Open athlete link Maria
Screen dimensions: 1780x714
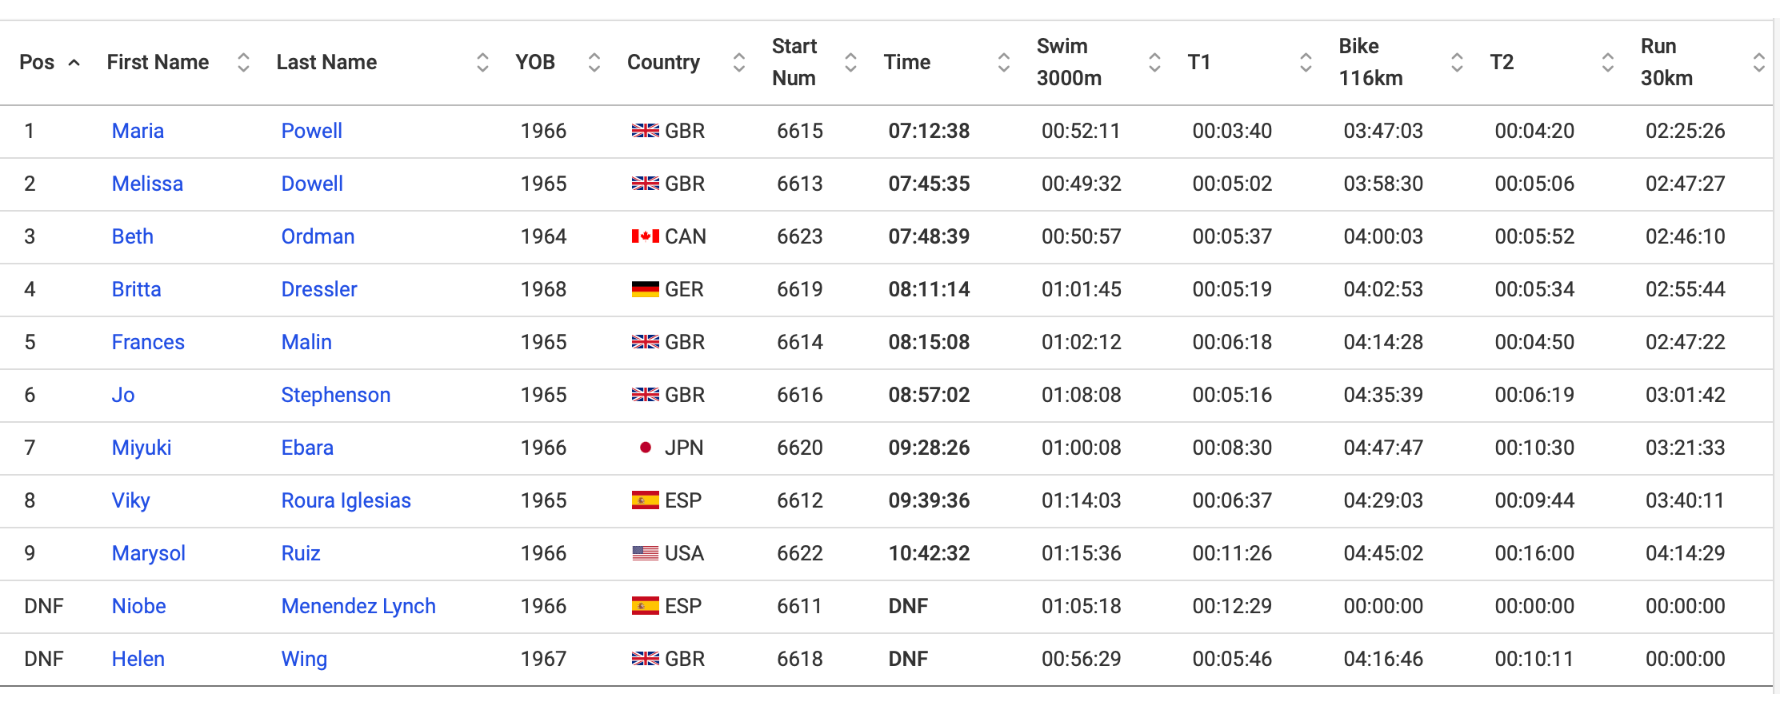point(138,131)
